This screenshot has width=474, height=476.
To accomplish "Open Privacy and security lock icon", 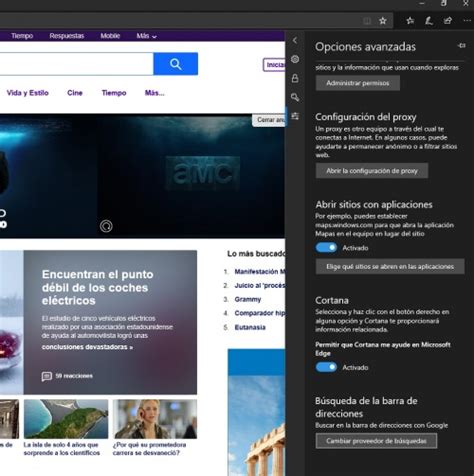I will [x=295, y=78].
